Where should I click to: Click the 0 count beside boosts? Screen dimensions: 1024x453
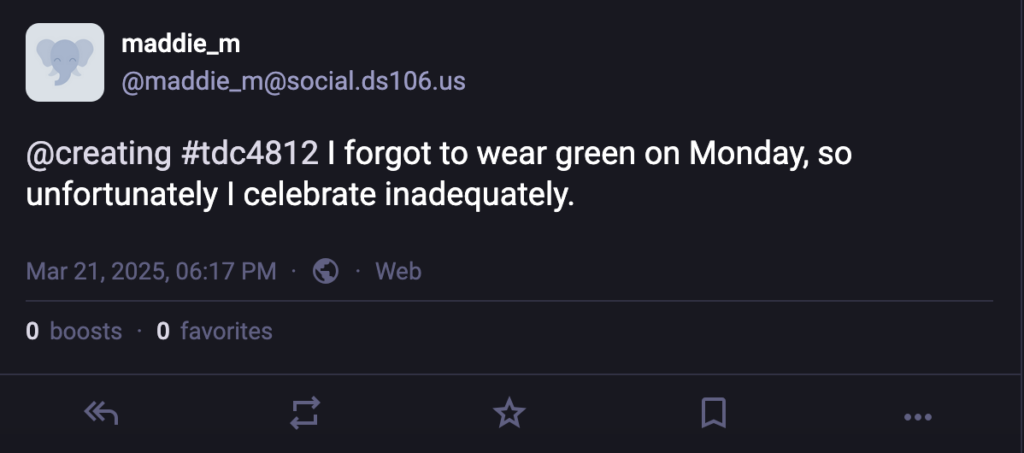(33, 331)
